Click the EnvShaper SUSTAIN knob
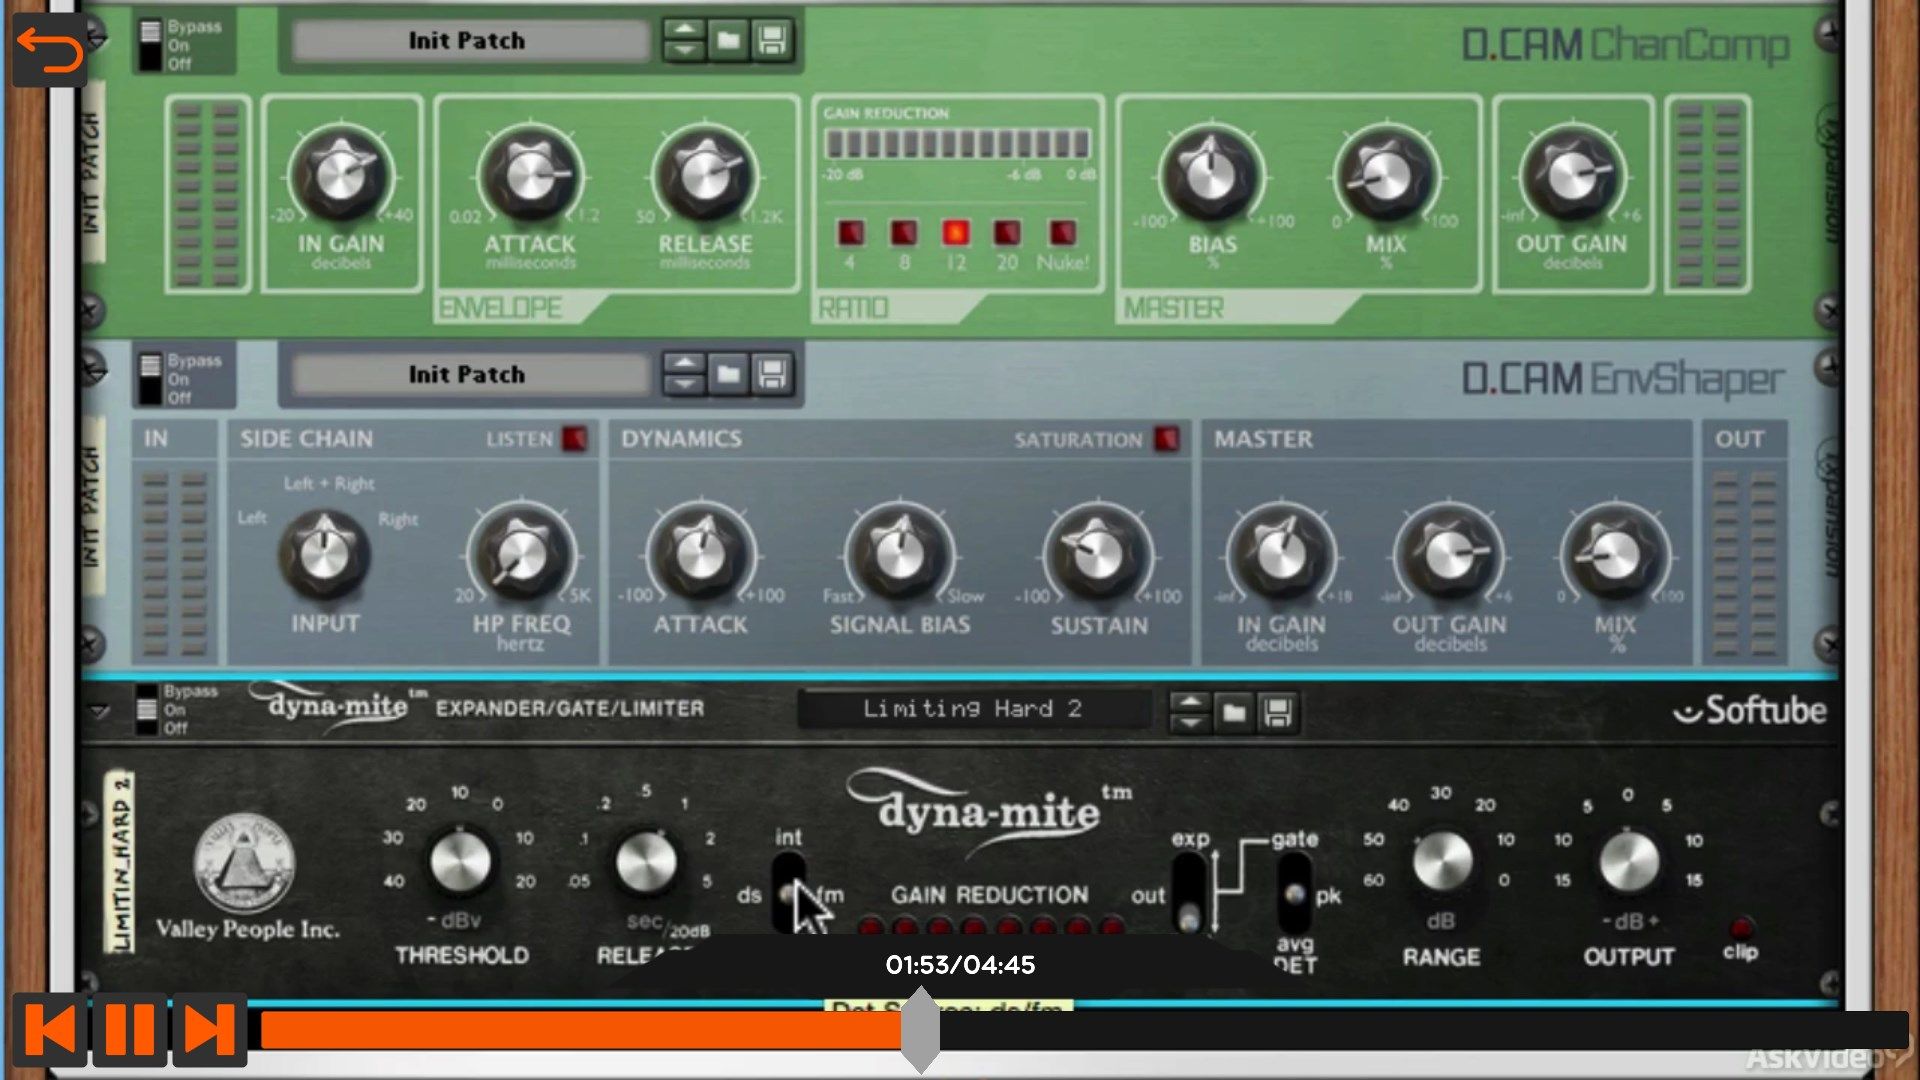 pos(1098,555)
